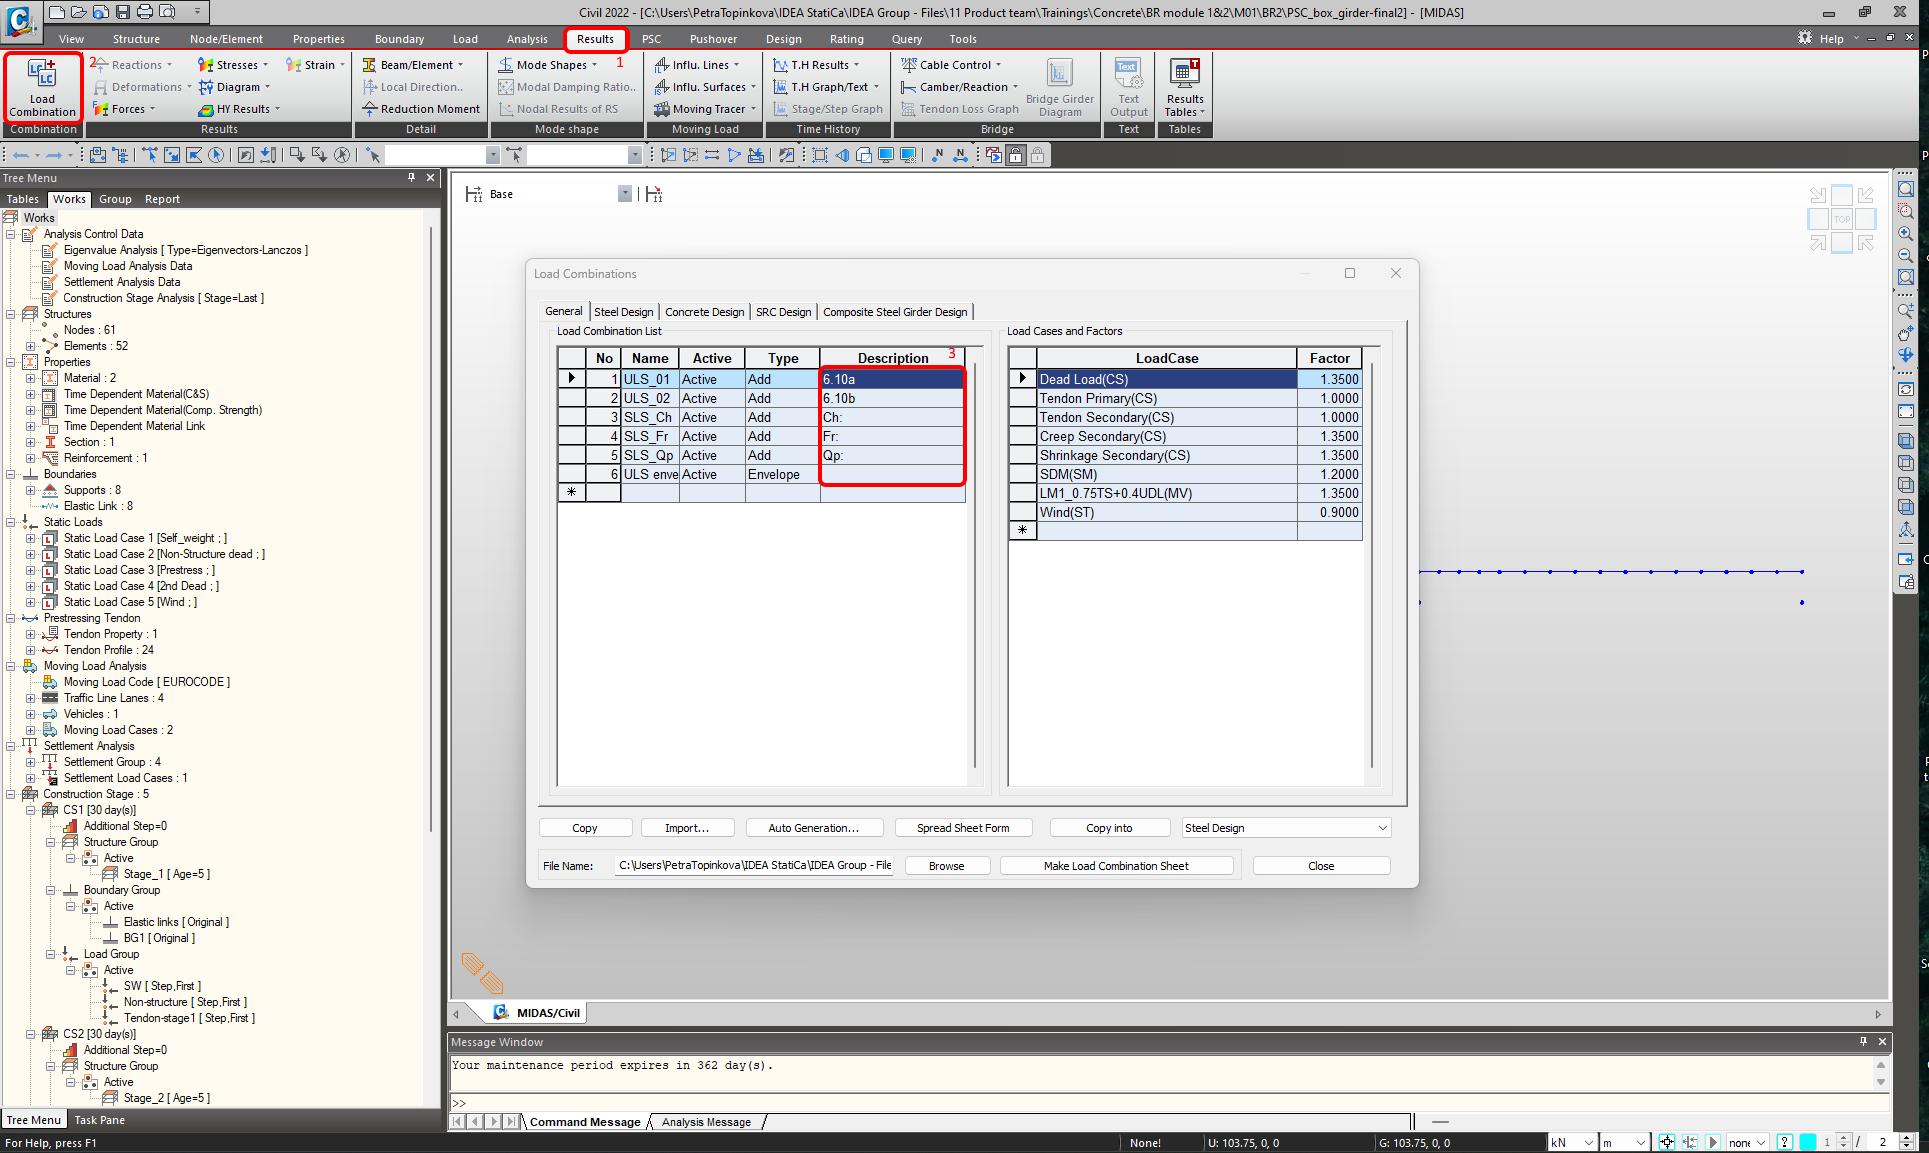The width and height of the screenshot is (1929, 1153).
Task: Open the PSC ribbon tab
Action: click(x=651, y=39)
